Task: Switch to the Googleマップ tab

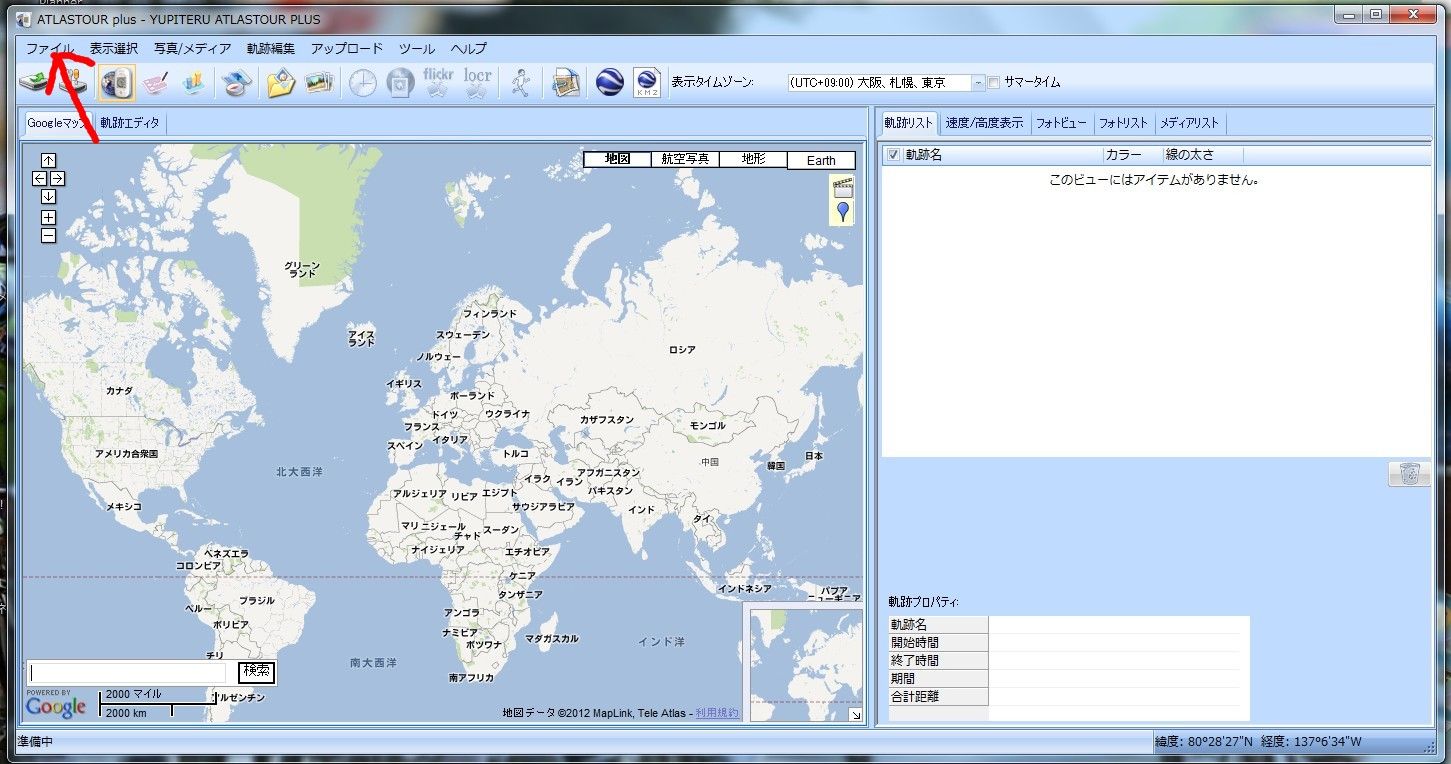Action: (57, 123)
